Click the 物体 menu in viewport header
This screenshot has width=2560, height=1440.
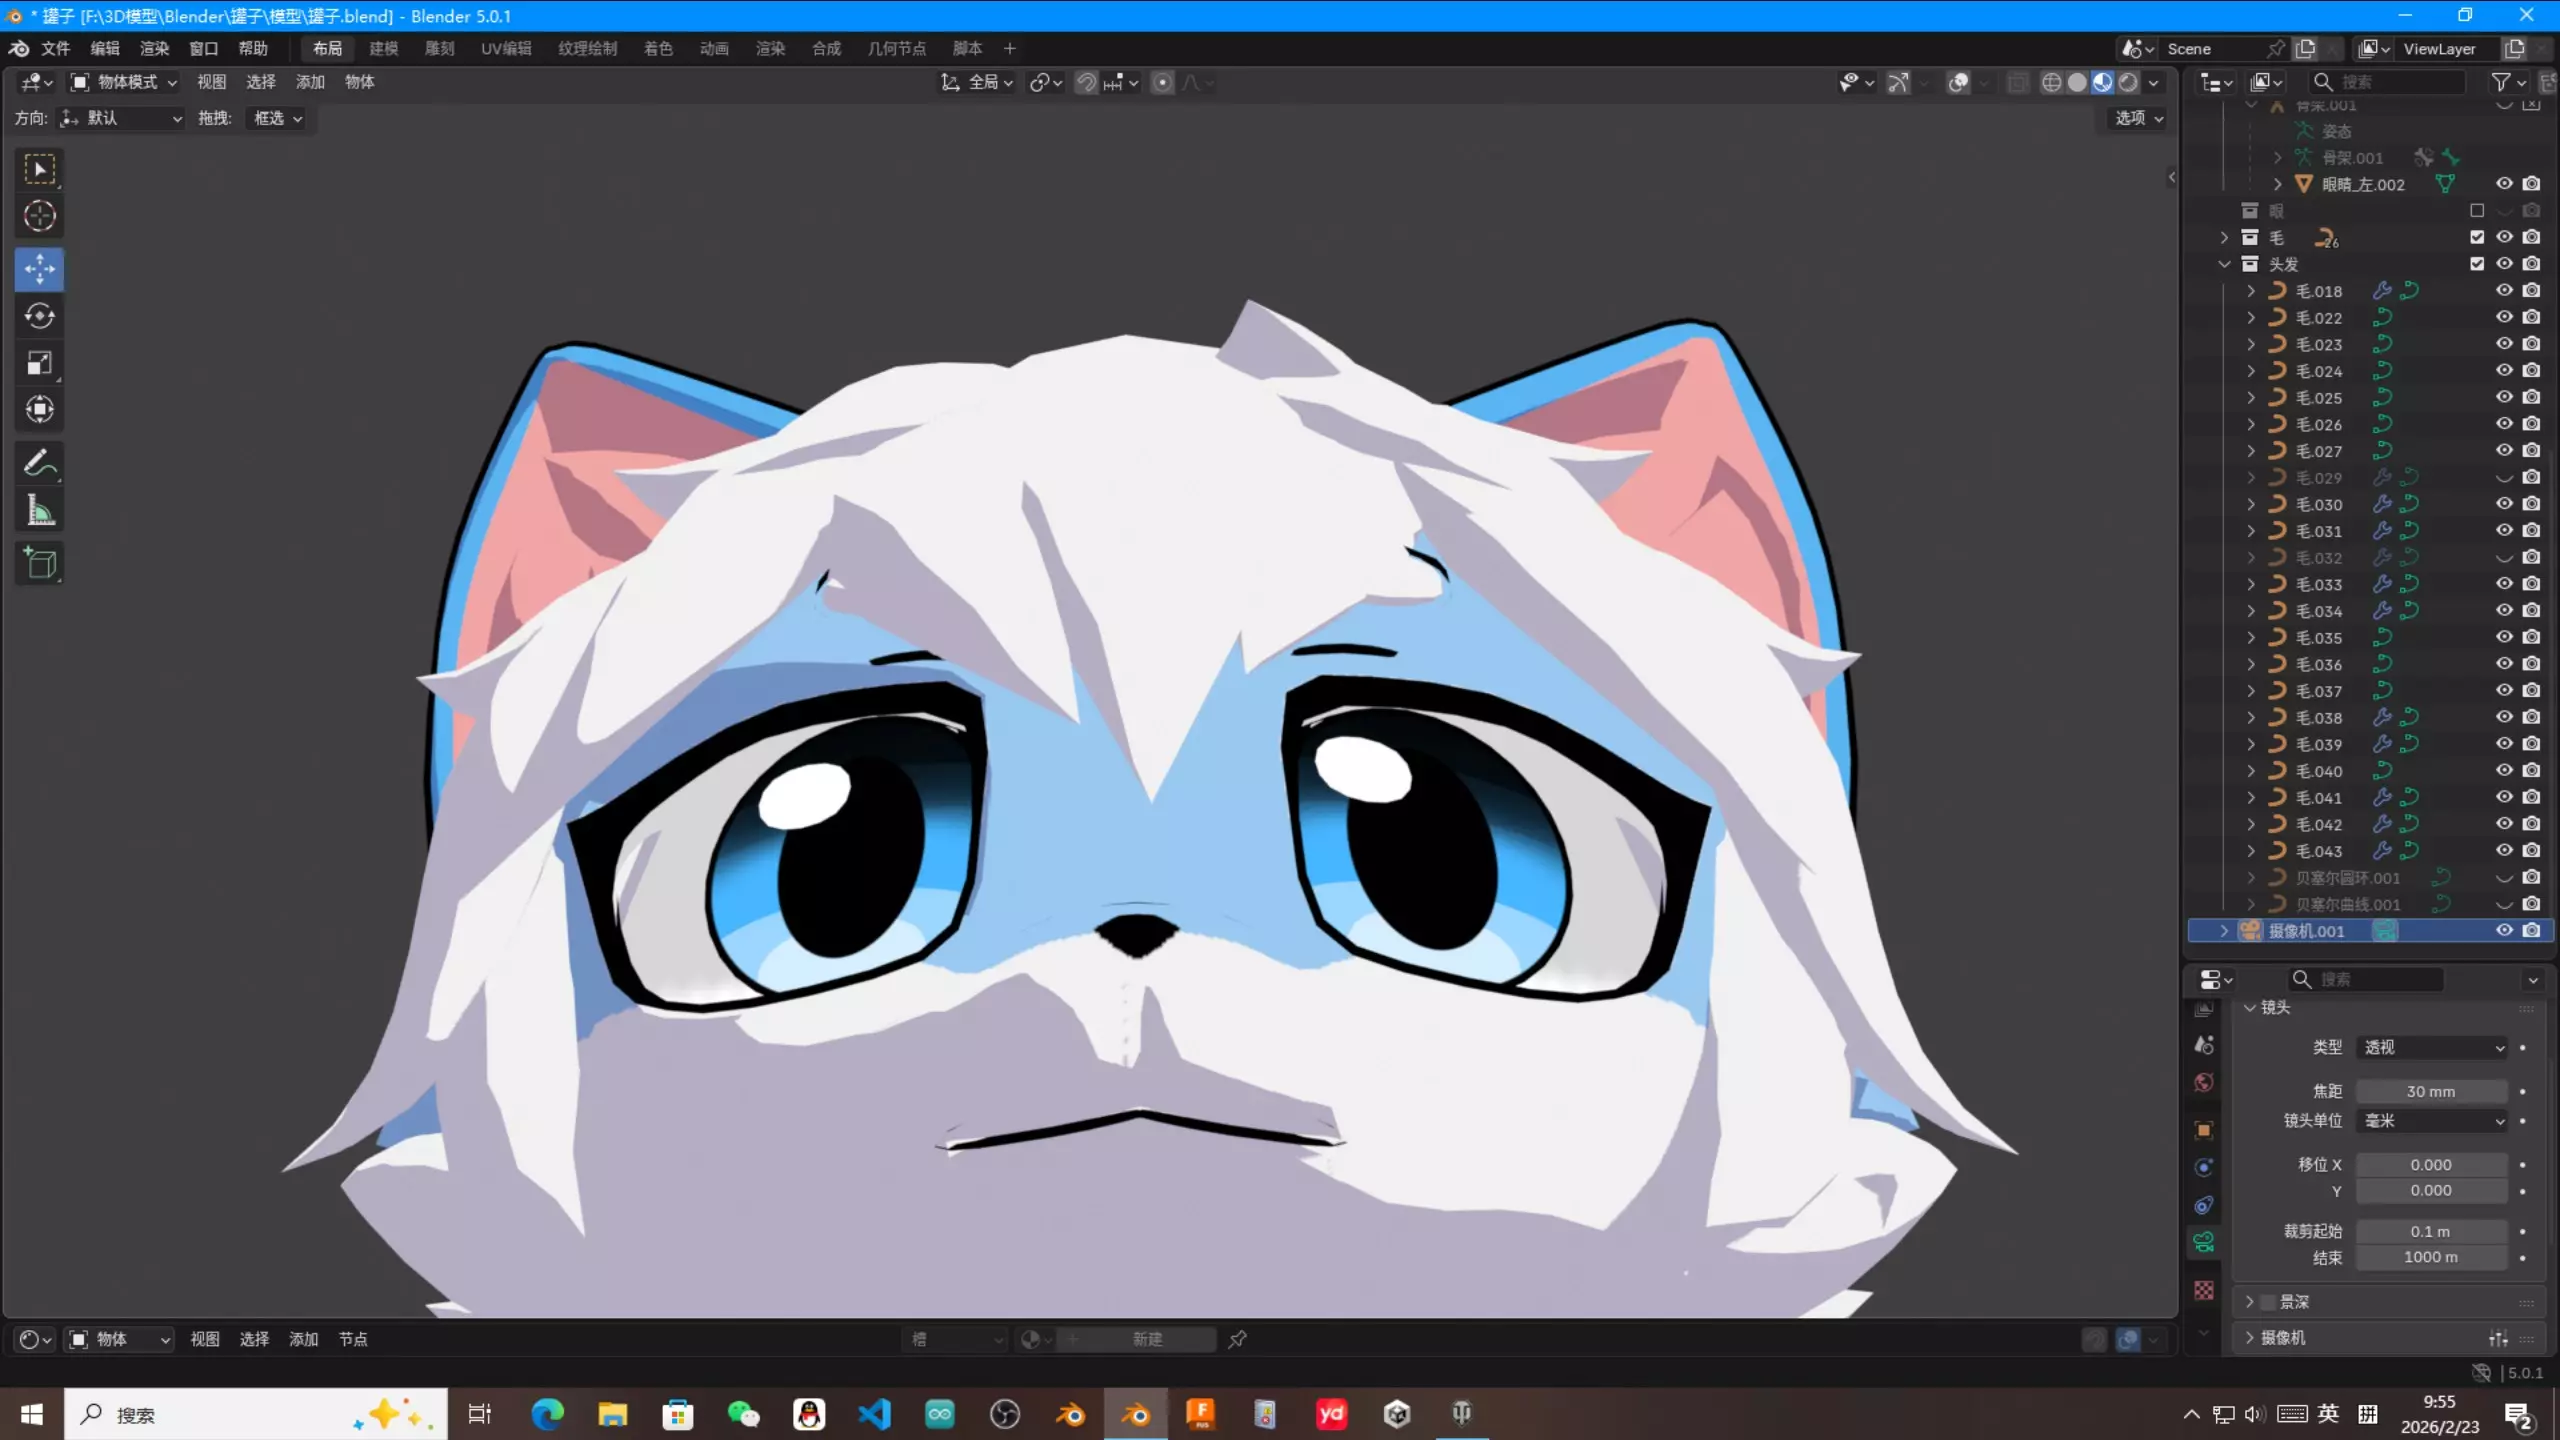(359, 82)
